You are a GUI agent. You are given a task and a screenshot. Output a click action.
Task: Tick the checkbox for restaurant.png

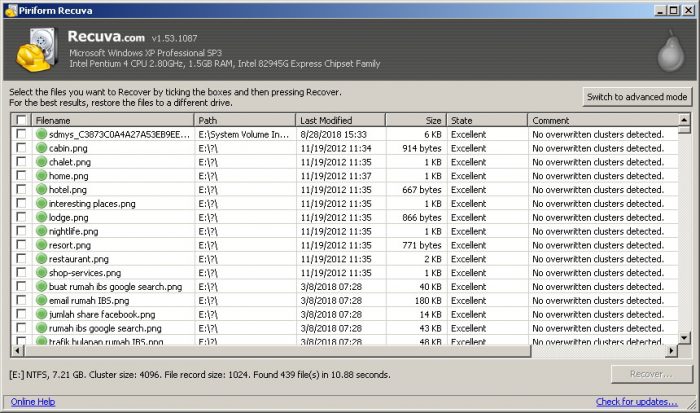(x=21, y=258)
